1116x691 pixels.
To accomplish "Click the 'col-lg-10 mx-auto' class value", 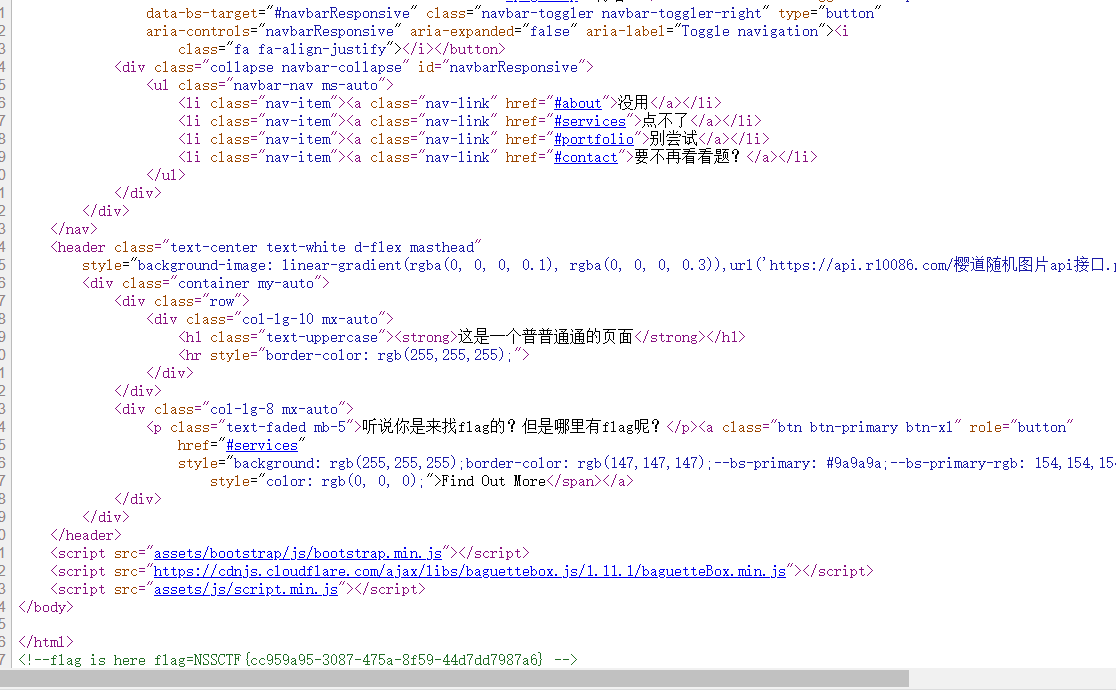I will click(x=310, y=320).
